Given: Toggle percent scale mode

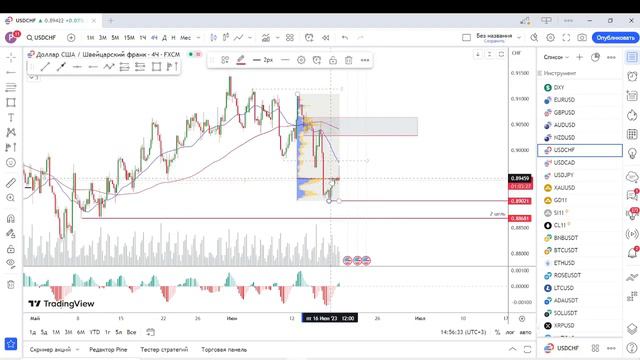Looking at the screenshot, I should (498, 332).
